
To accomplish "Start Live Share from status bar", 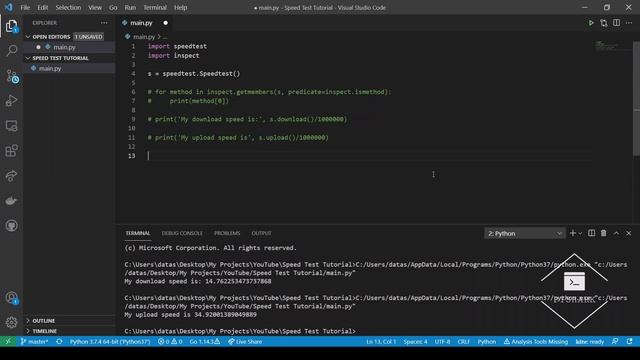I will [245, 342].
